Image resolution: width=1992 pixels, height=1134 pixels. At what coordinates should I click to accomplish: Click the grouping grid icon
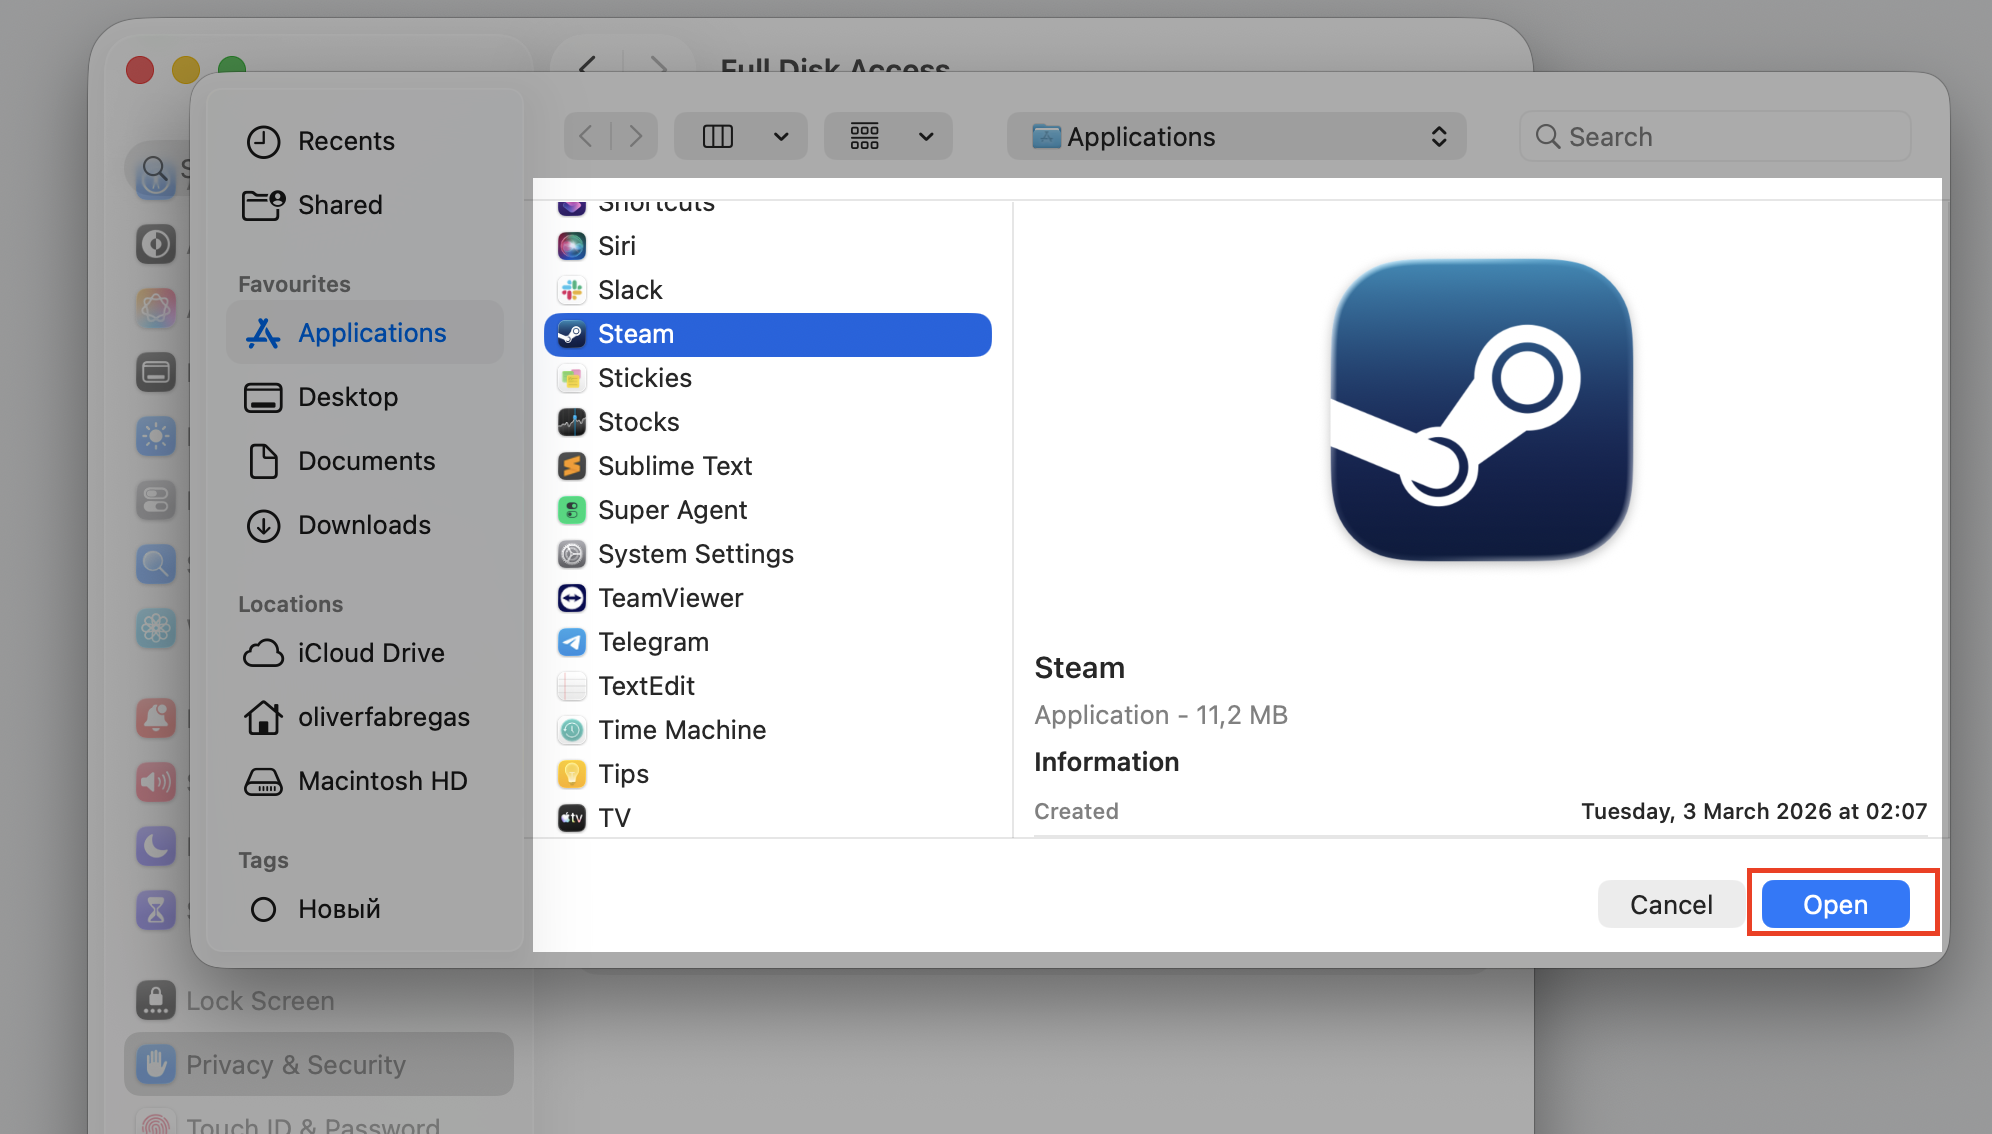tap(865, 136)
